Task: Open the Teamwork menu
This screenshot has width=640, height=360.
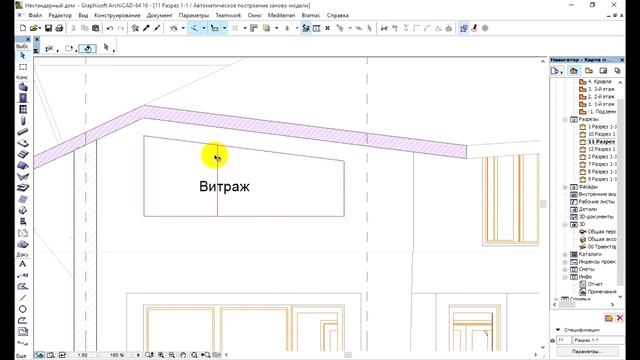Action: (x=228, y=15)
